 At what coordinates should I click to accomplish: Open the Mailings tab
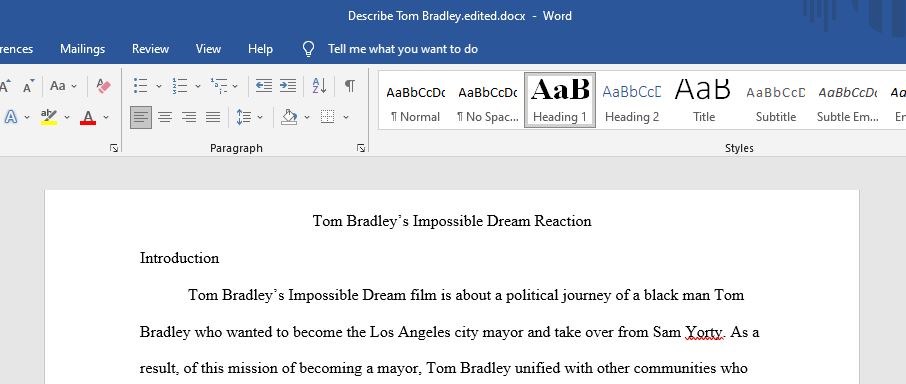(83, 49)
